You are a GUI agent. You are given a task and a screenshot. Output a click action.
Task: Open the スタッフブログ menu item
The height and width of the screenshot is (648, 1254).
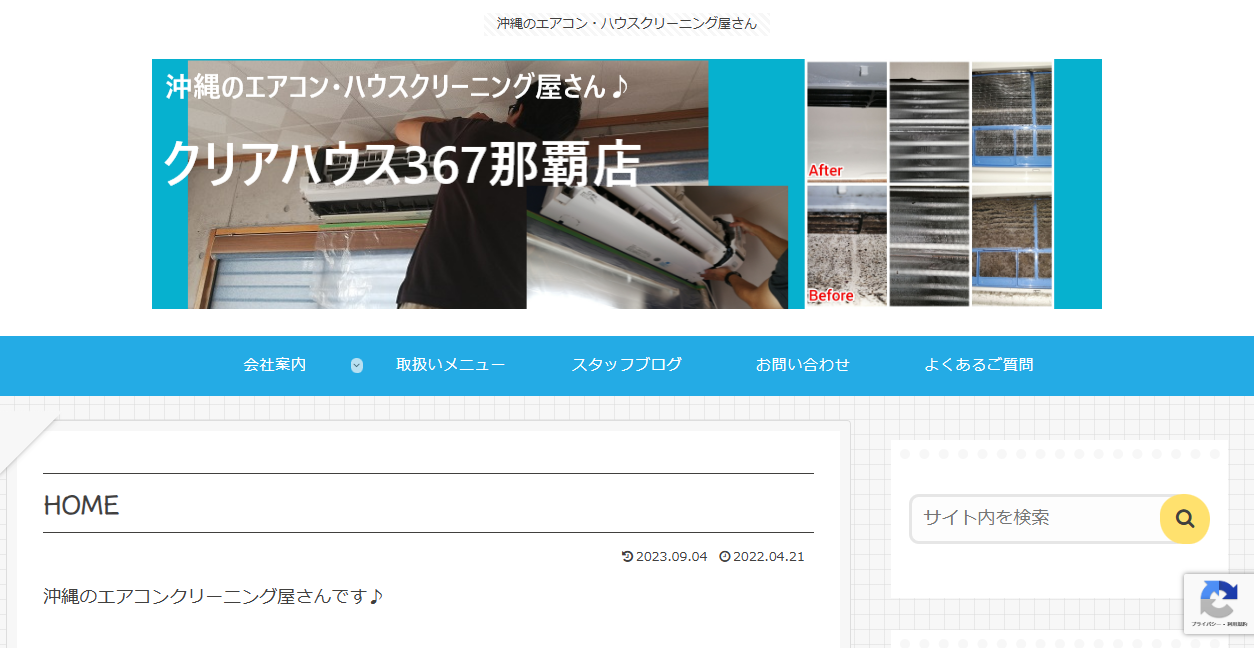click(626, 366)
